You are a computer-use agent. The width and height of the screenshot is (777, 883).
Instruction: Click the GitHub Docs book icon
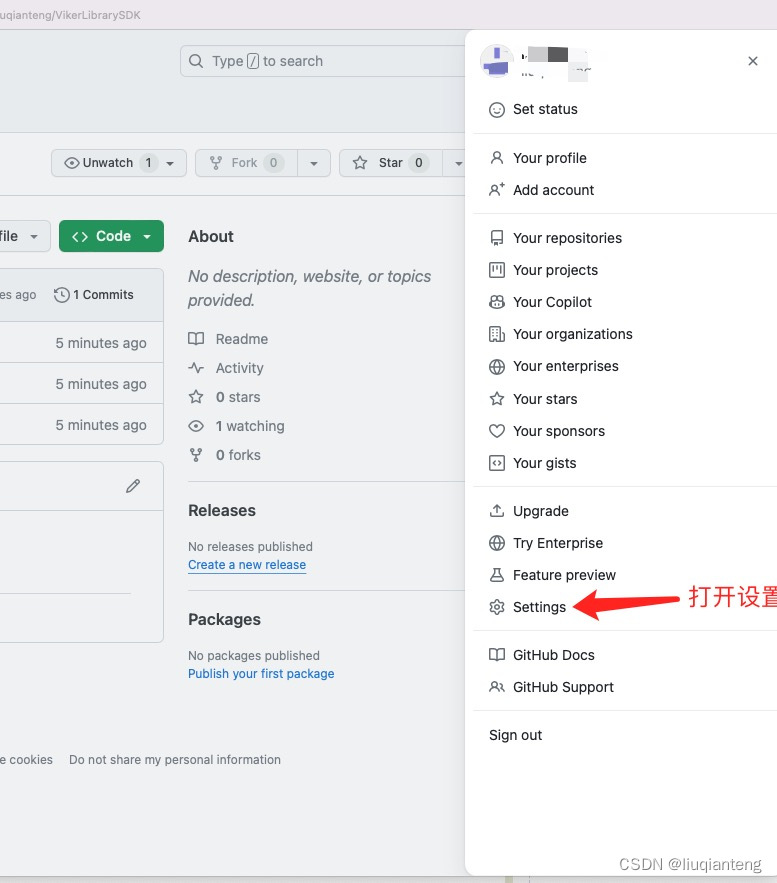click(497, 654)
